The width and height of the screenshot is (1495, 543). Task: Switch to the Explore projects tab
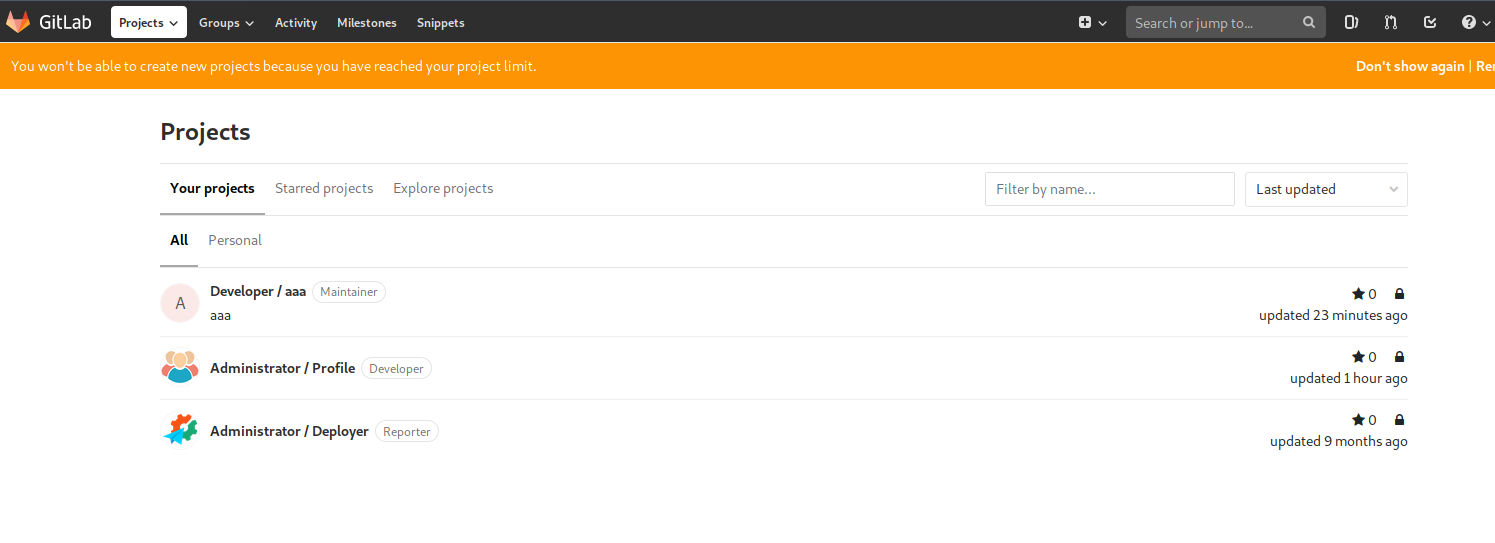443,188
